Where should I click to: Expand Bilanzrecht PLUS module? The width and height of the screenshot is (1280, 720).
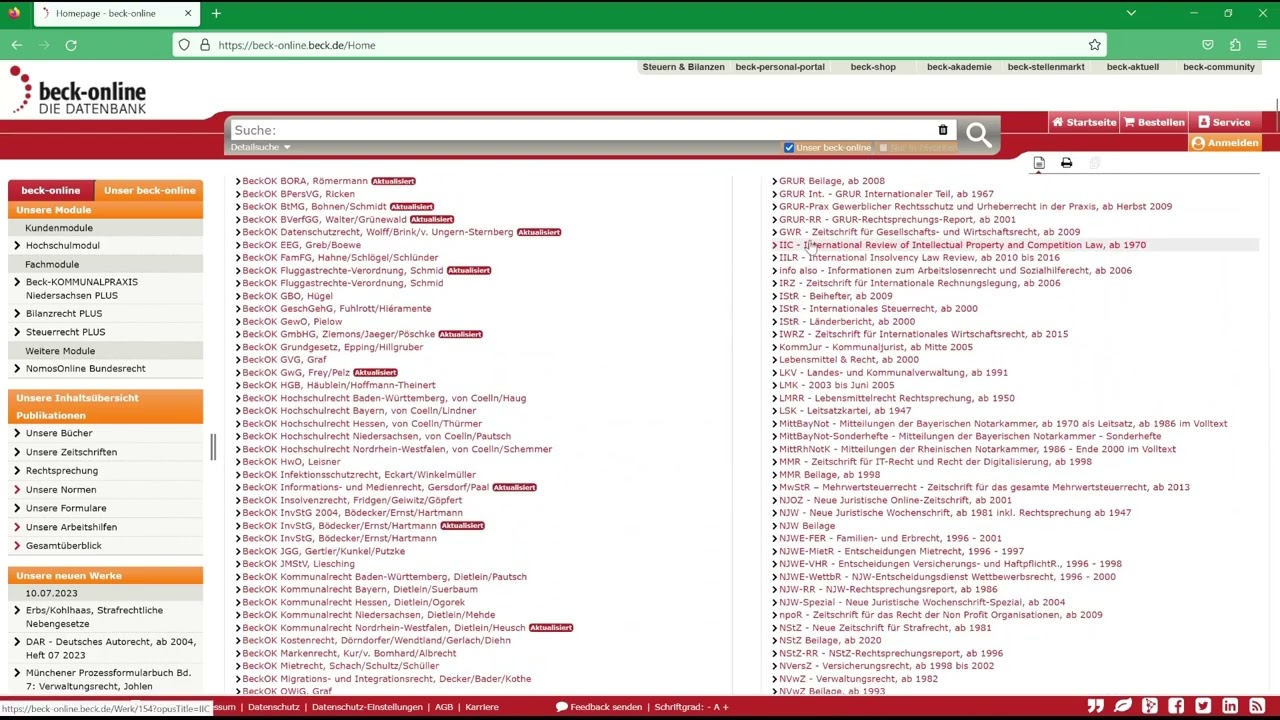coord(17,314)
